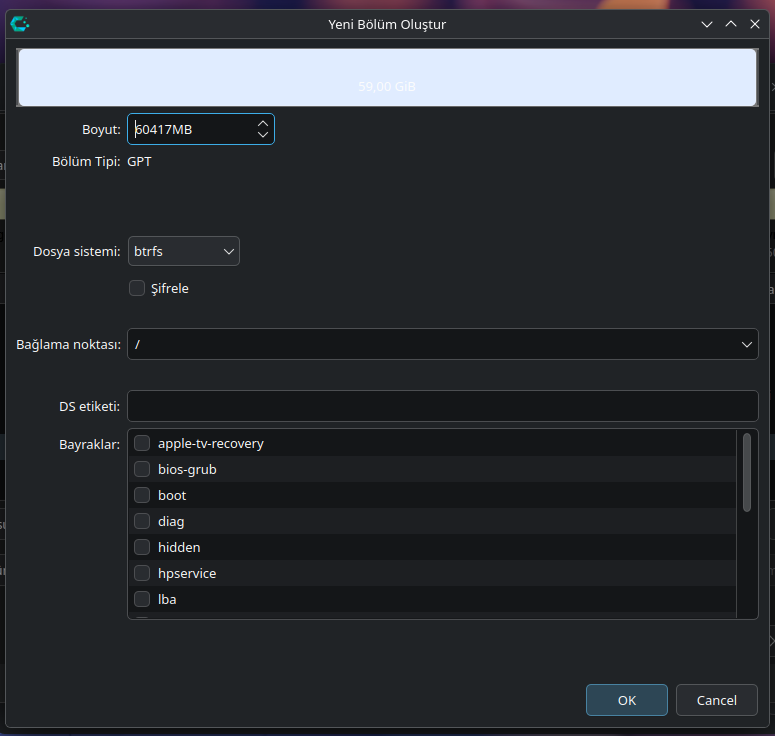Click the Cancel button
Screen dimensions: 775x736
tap(717, 700)
